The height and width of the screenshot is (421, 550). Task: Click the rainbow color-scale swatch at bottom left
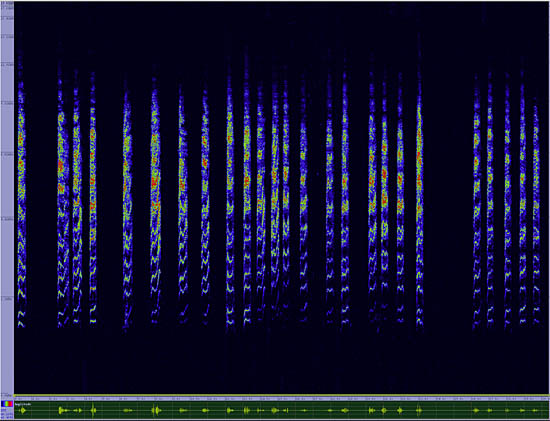7,404
